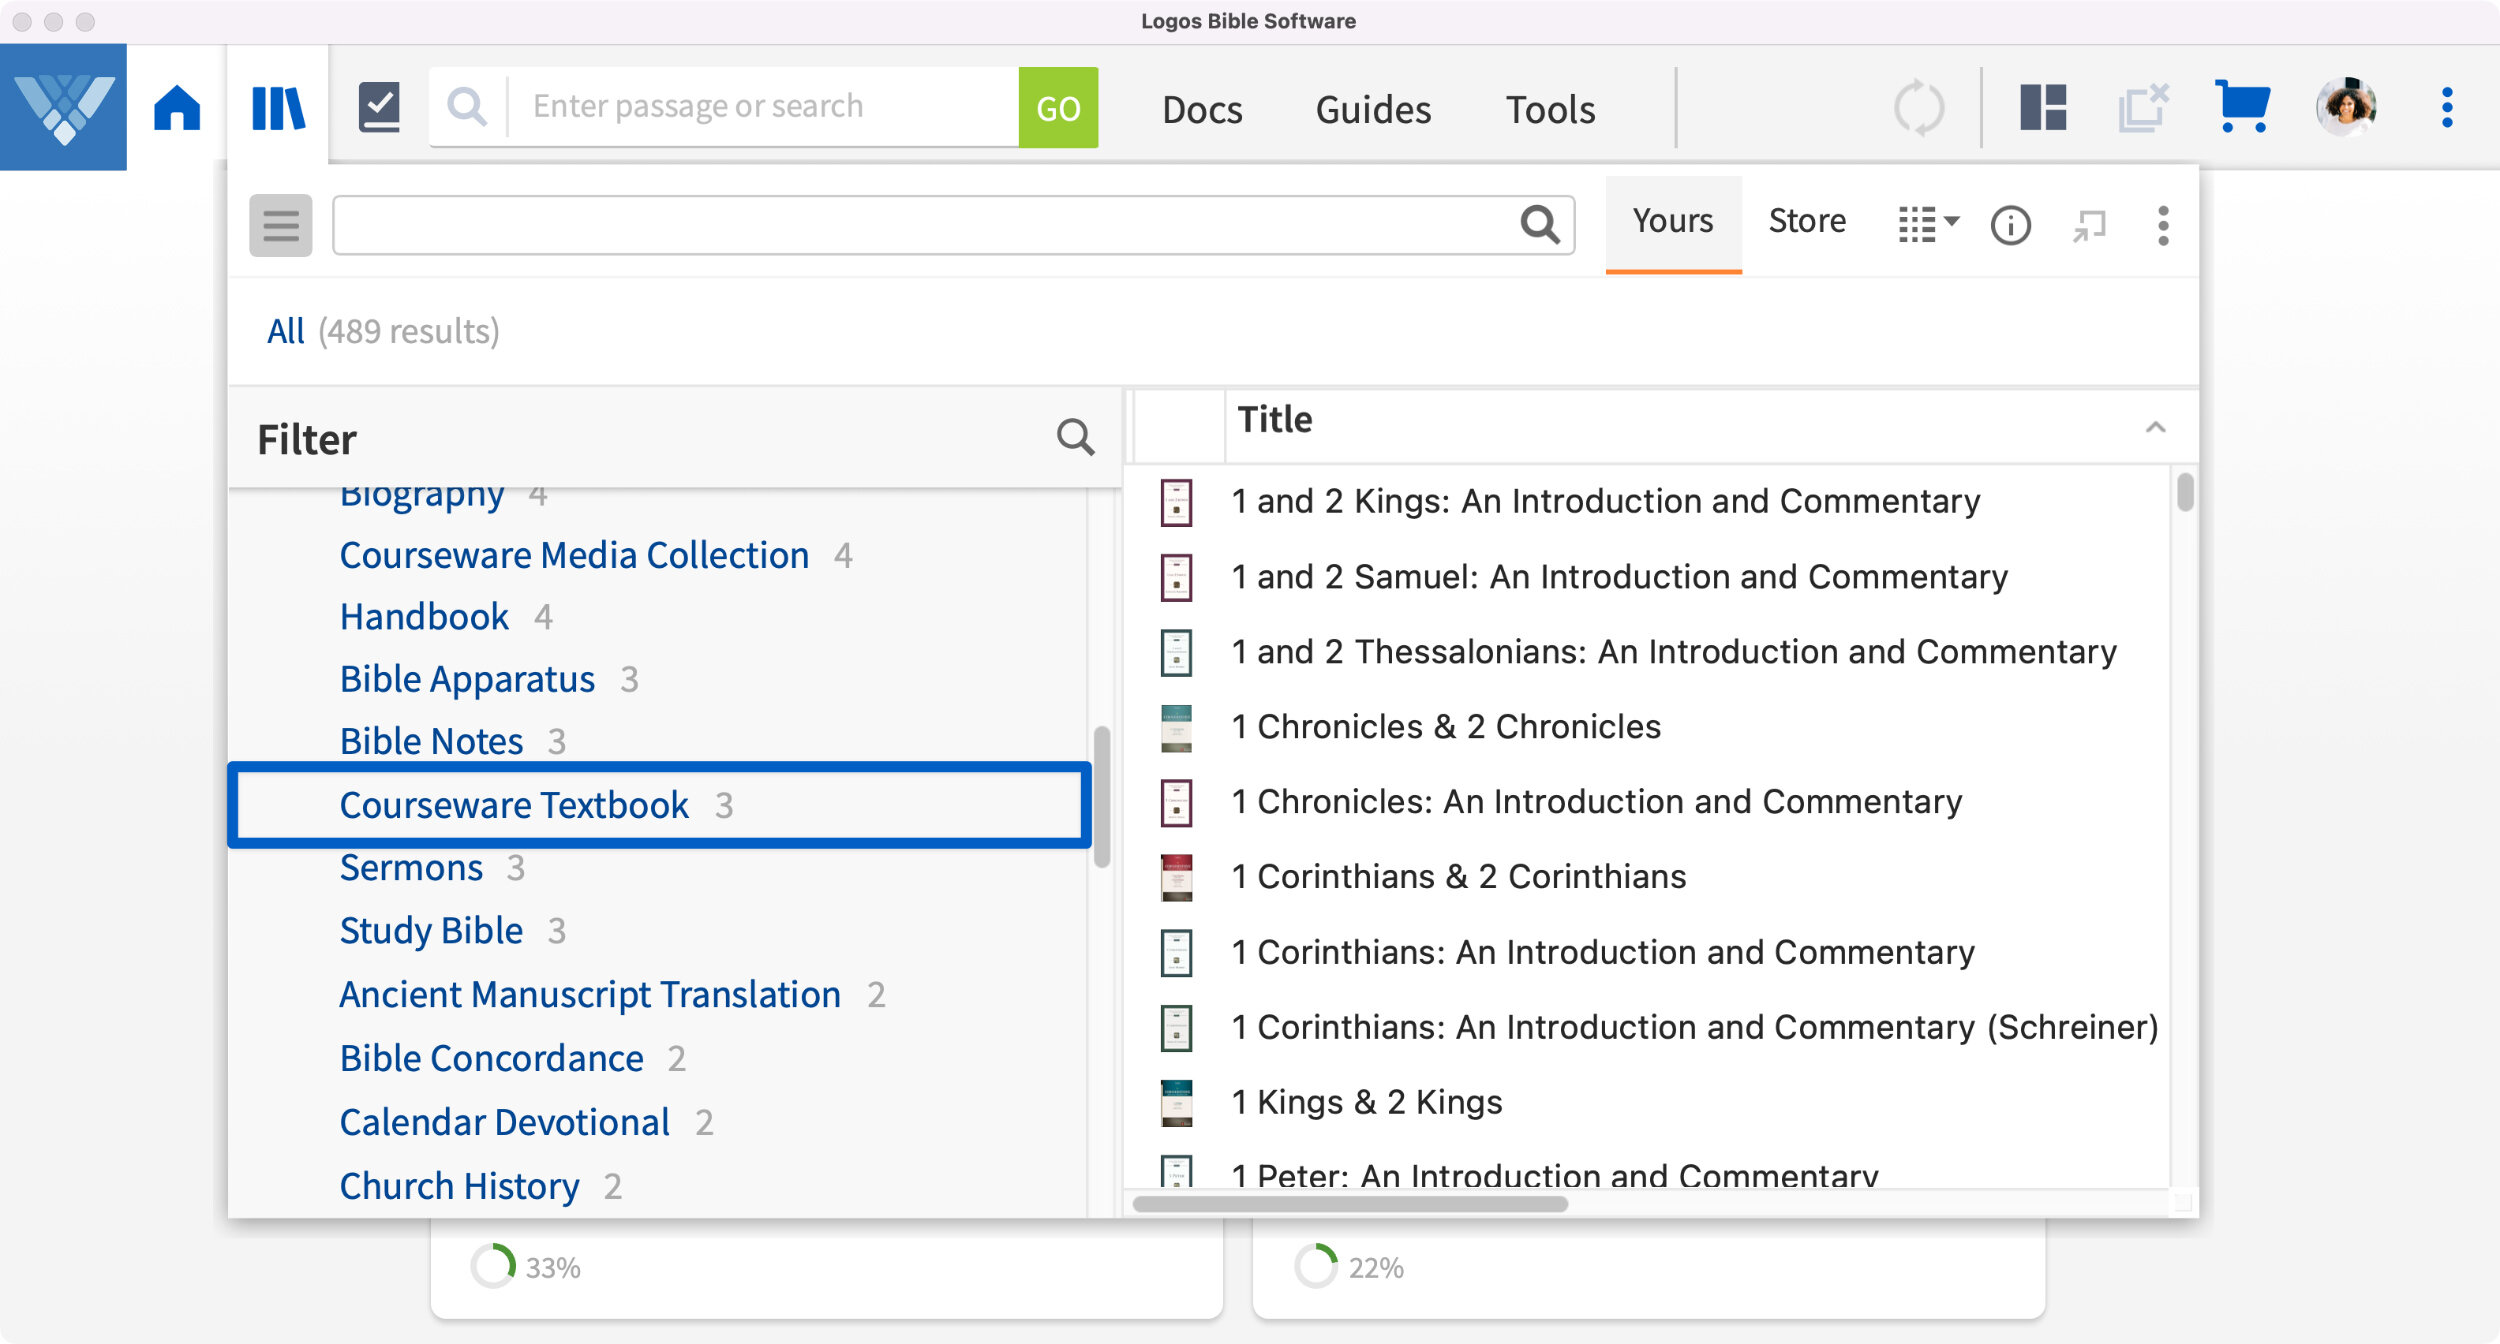Click the main search magnifier icon

[467, 106]
